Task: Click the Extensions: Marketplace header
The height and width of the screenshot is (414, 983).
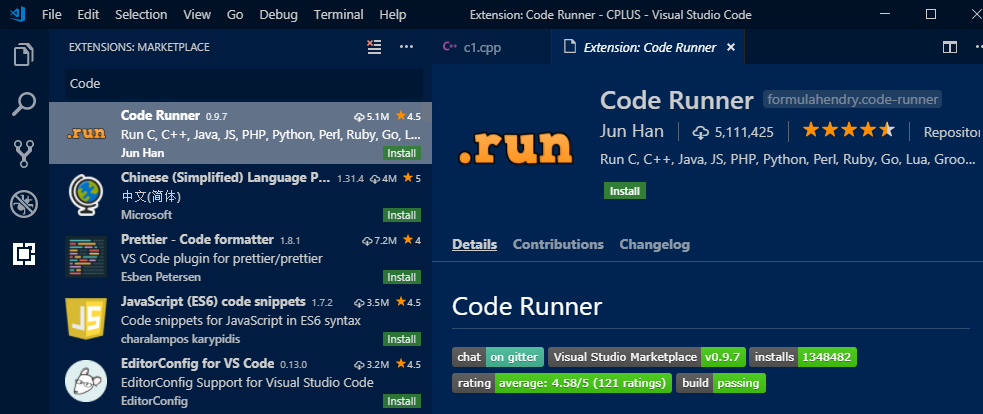Action: click(139, 47)
